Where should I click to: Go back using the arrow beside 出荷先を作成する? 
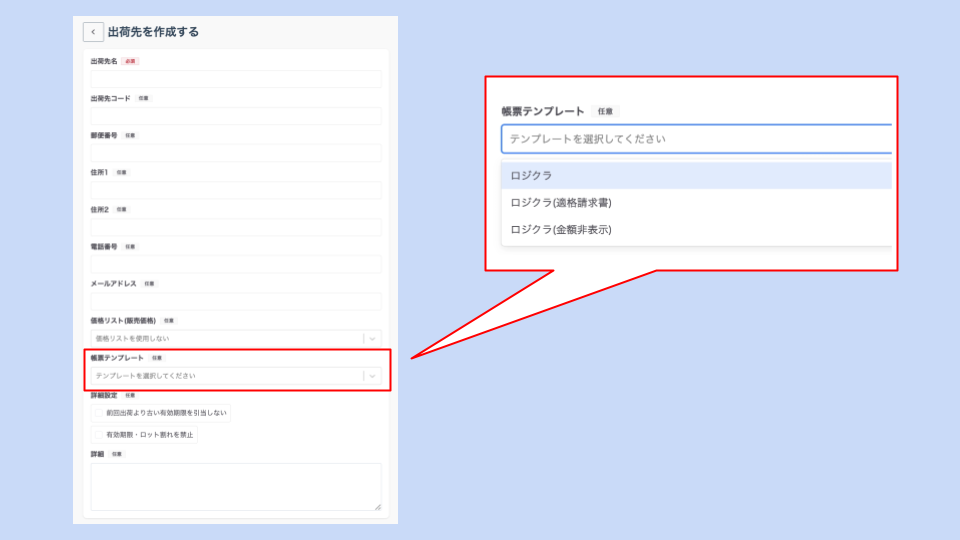pyautogui.click(x=93, y=32)
